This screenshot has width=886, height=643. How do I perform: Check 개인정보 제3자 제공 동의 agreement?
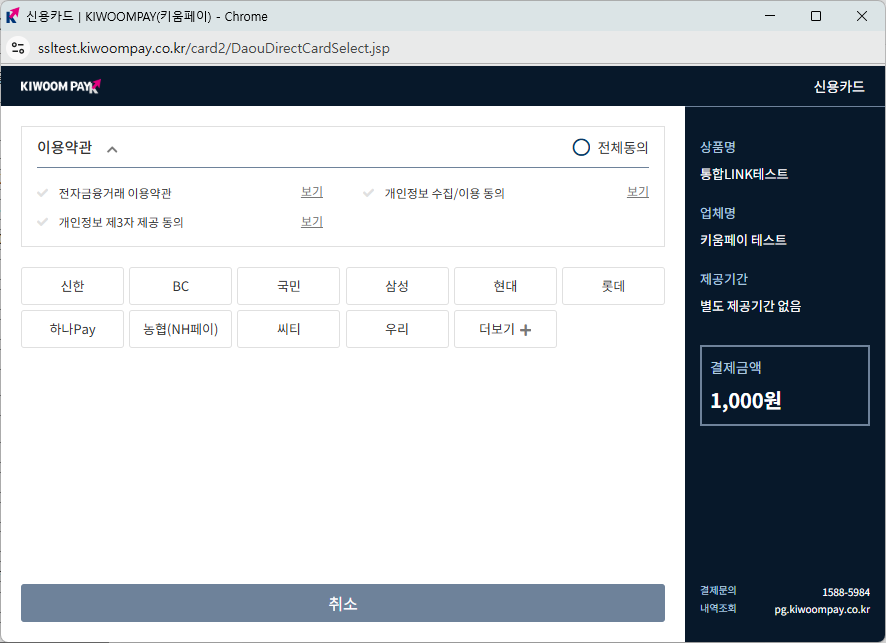(x=42, y=222)
